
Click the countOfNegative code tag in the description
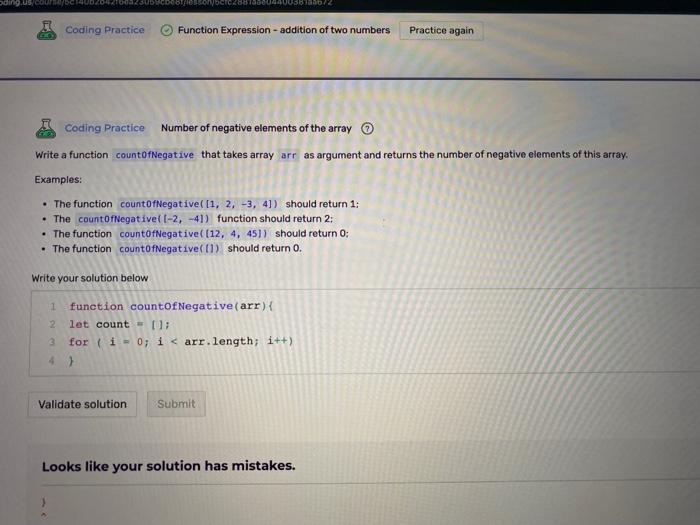point(154,155)
